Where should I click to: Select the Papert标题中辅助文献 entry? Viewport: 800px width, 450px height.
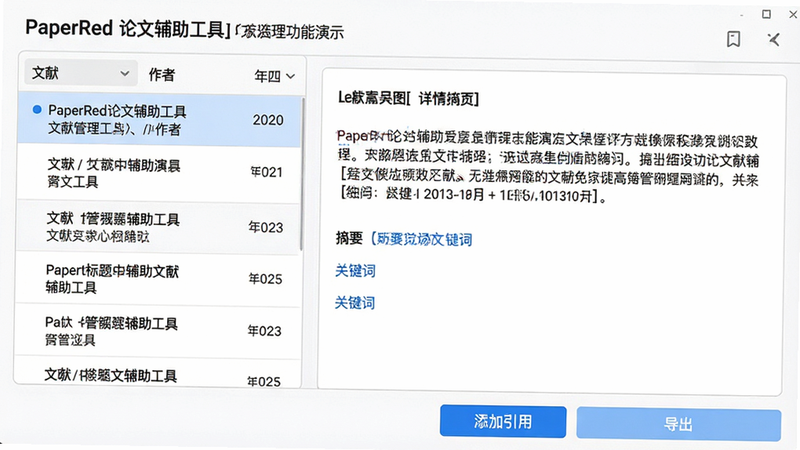(158, 279)
